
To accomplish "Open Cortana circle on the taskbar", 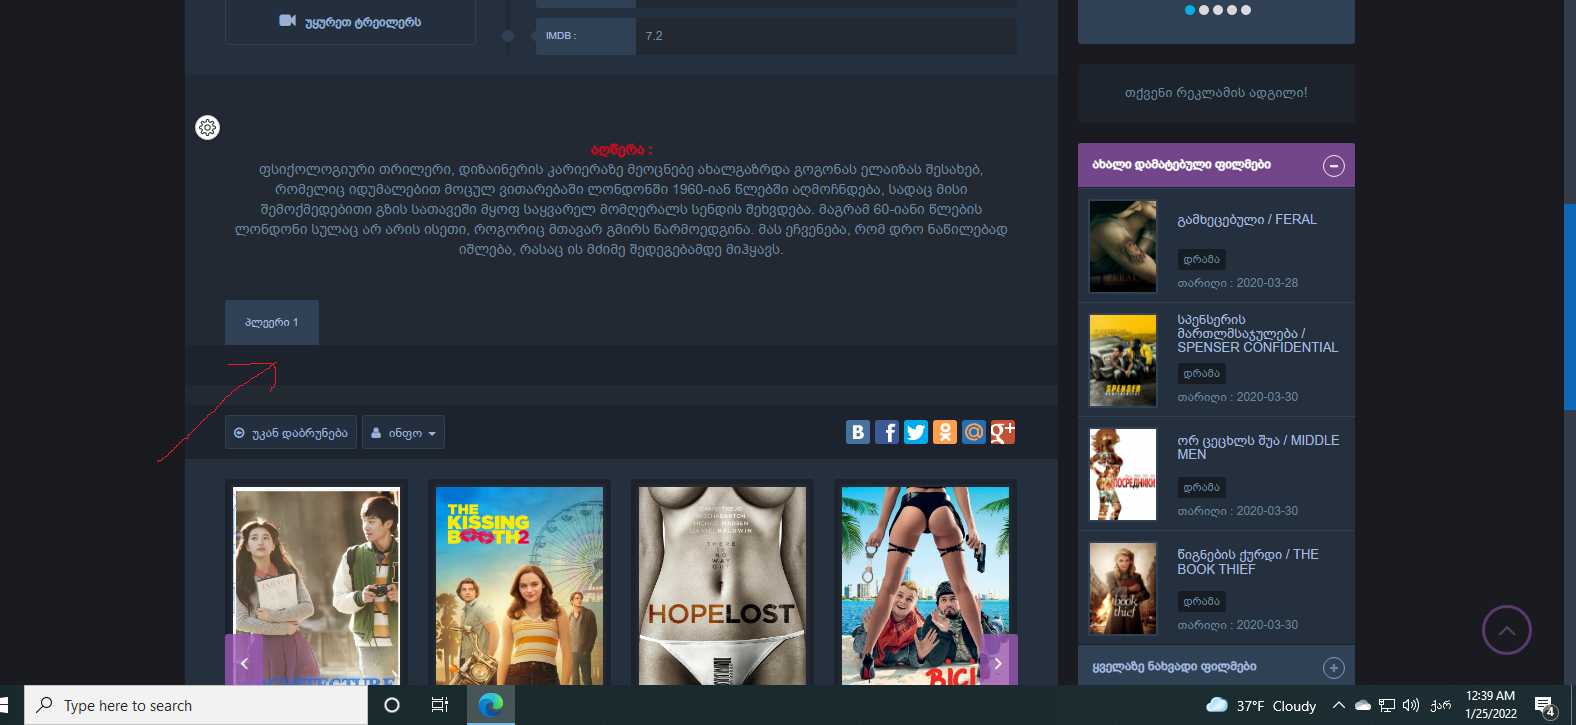I will click(392, 705).
